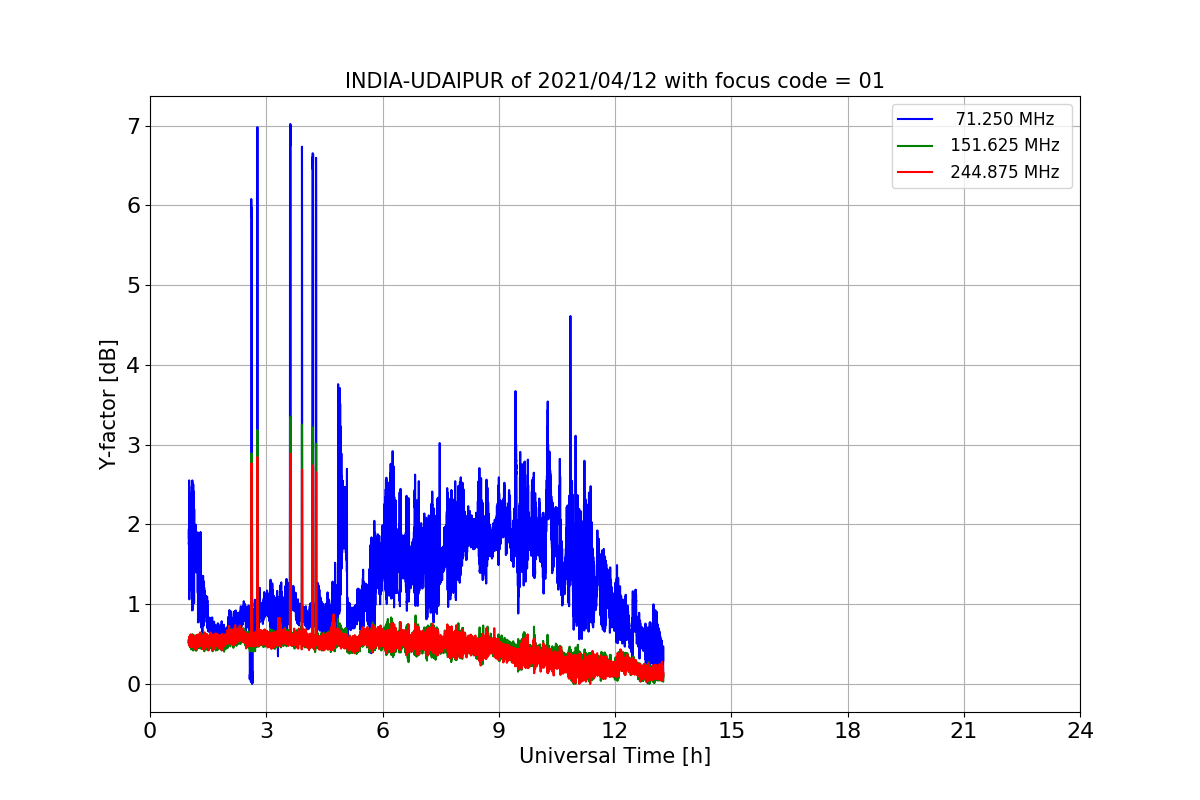Click y-axis tick label 6
The image size is (1200, 800).
tap(133, 206)
